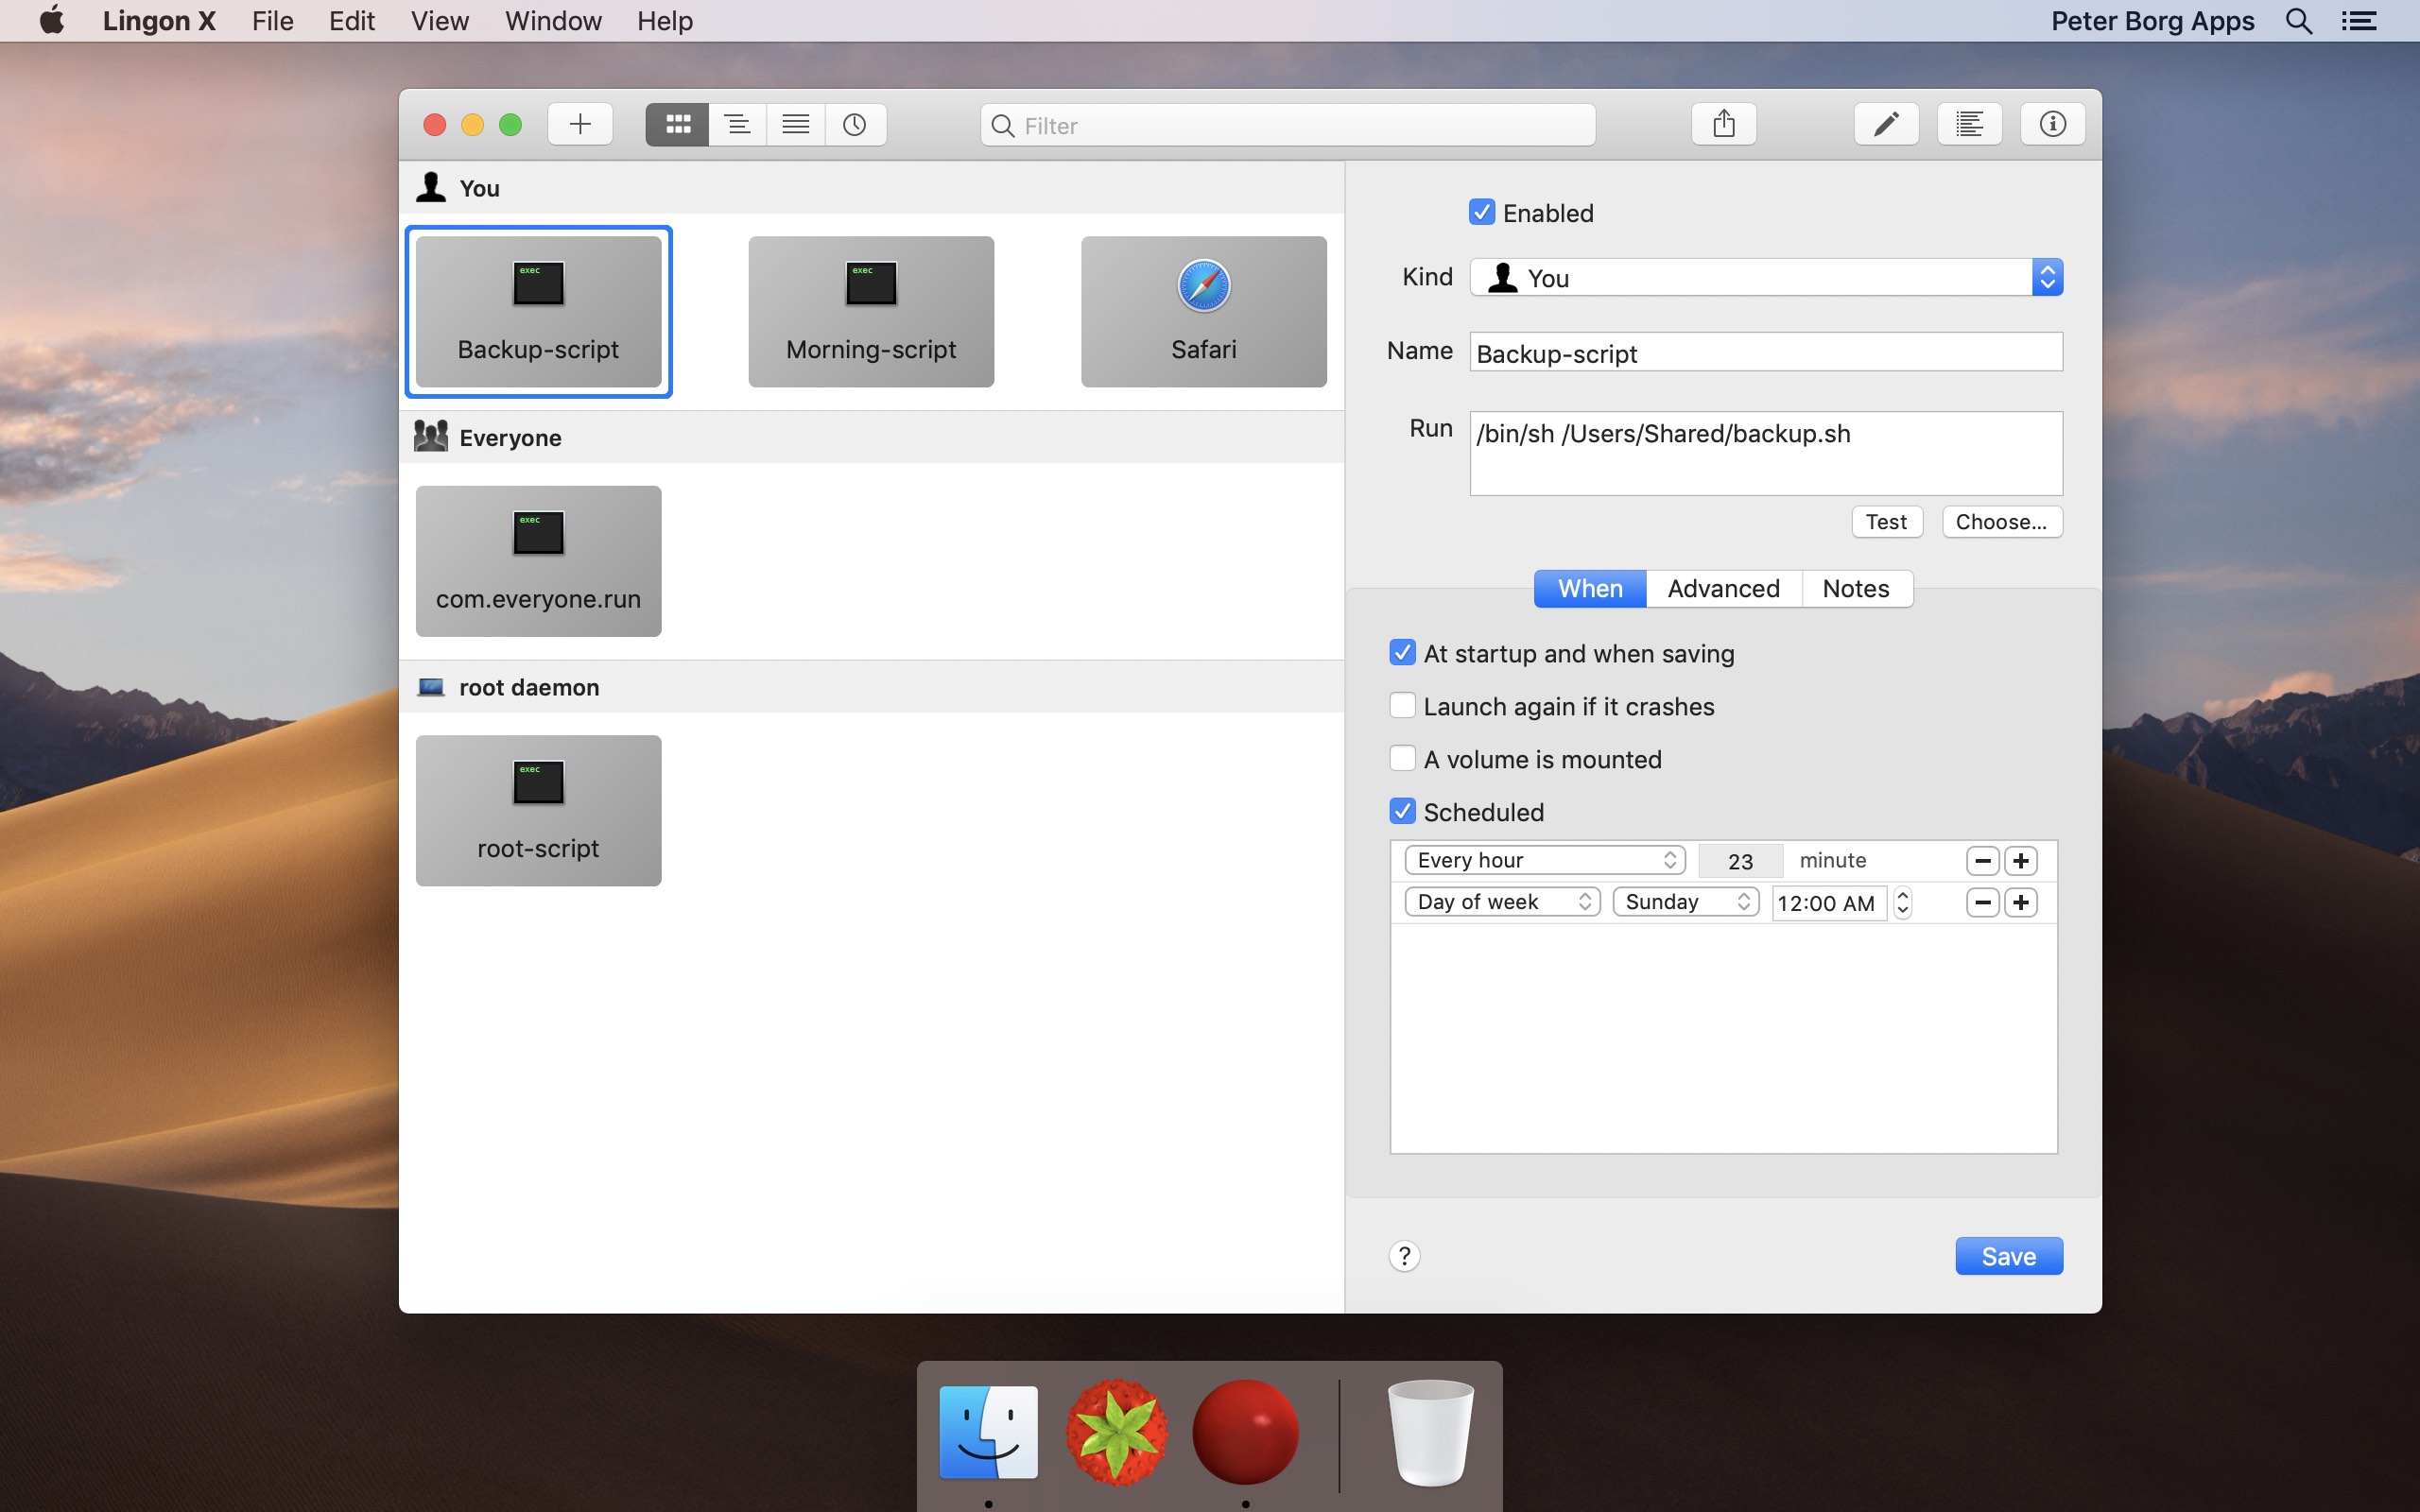Uncheck At startup and when saving
2420x1512 pixels.
click(1402, 652)
